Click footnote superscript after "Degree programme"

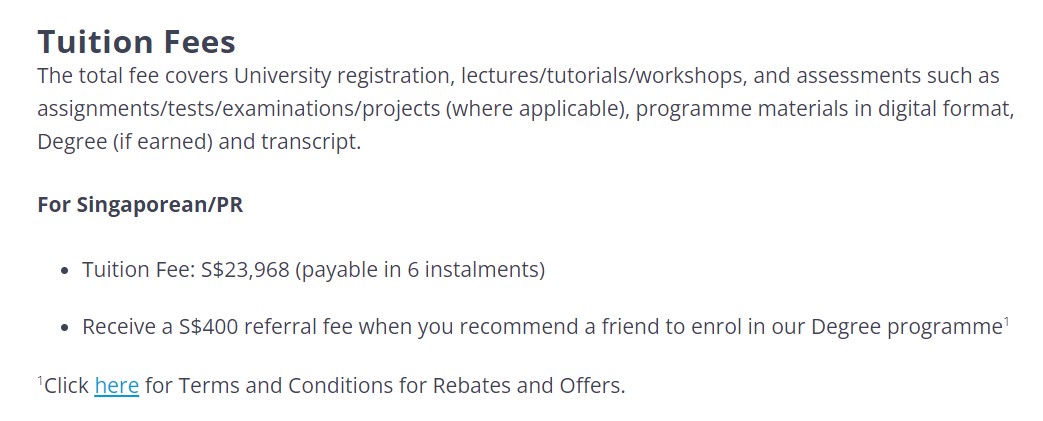pos(1006,322)
